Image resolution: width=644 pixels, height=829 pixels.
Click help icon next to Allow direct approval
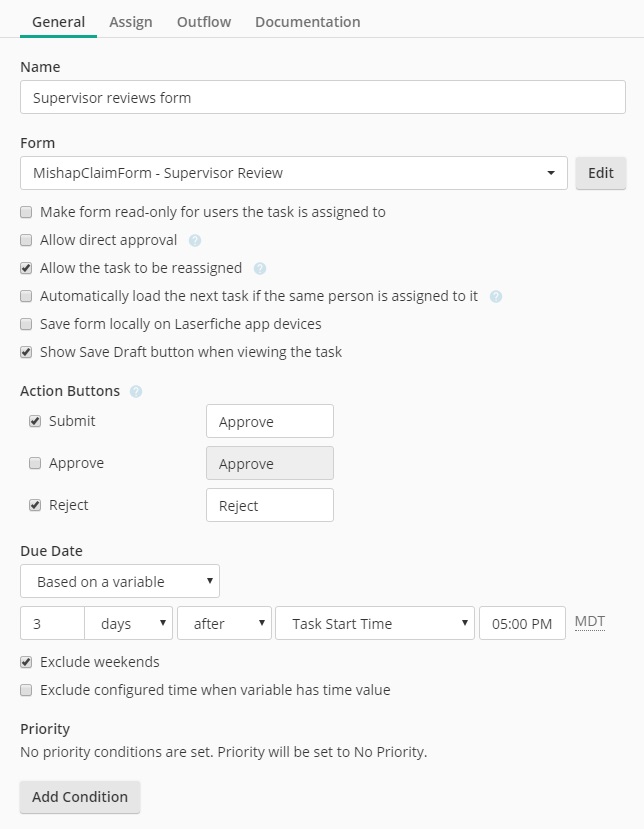(x=195, y=241)
